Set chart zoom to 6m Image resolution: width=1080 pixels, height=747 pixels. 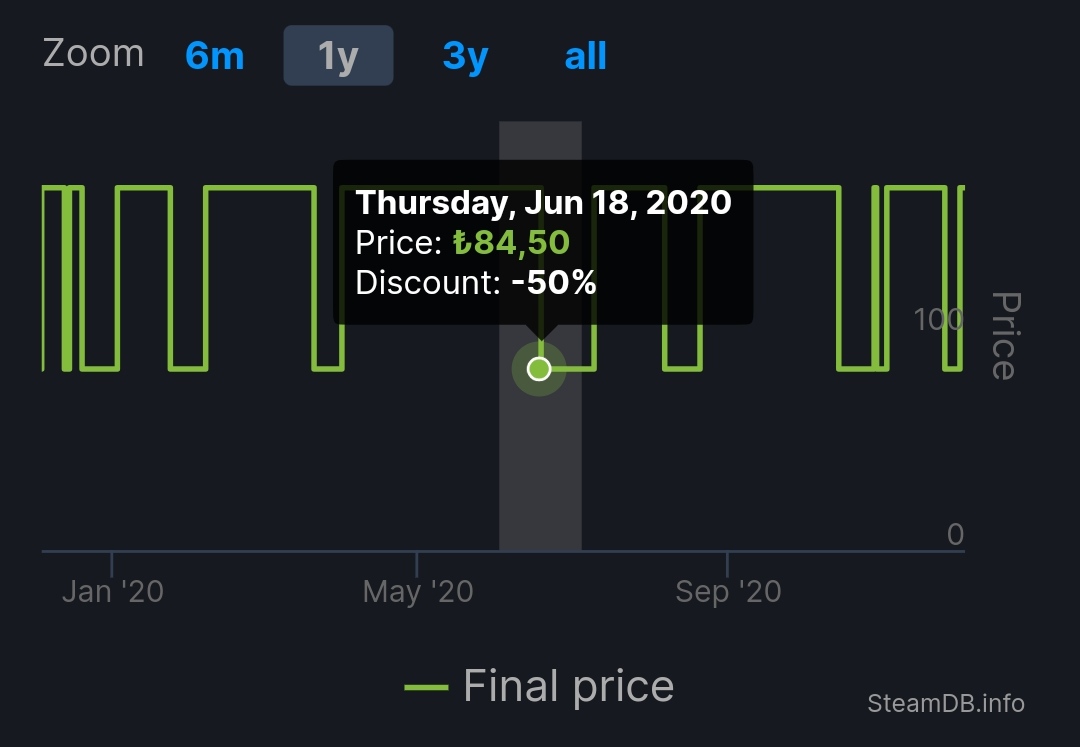tap(214, 56)
